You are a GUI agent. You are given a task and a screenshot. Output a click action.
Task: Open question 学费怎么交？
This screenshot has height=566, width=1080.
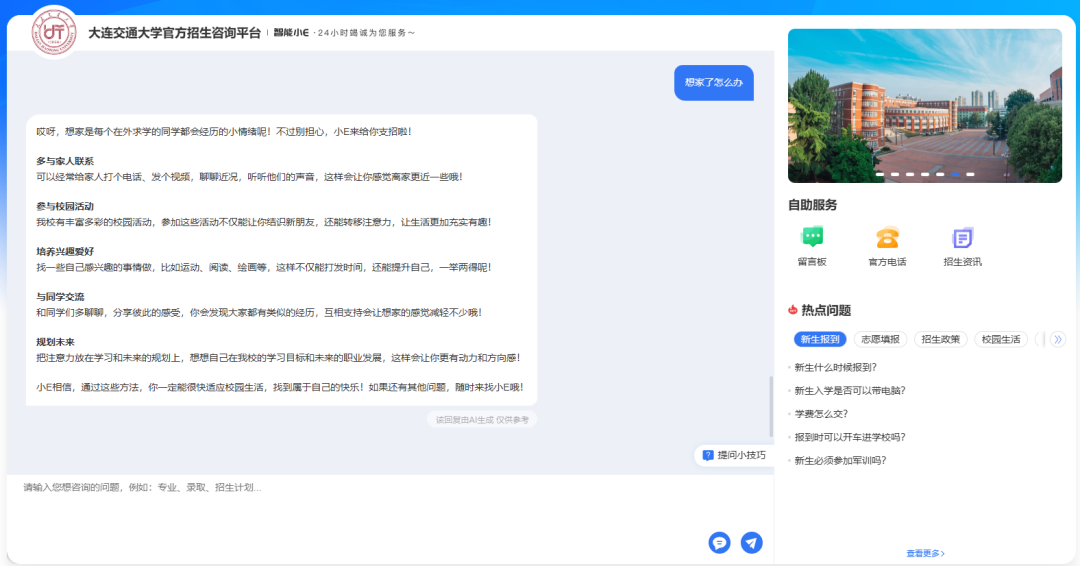click(821, 414)
